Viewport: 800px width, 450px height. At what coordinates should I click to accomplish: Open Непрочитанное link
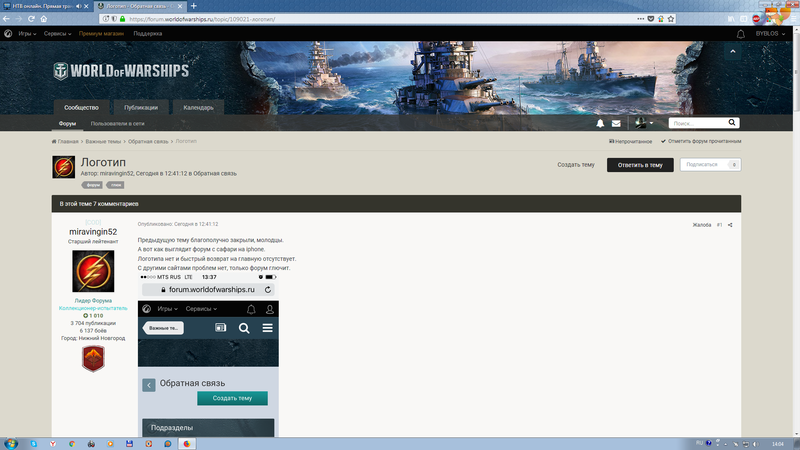click(x=631, y=141)
